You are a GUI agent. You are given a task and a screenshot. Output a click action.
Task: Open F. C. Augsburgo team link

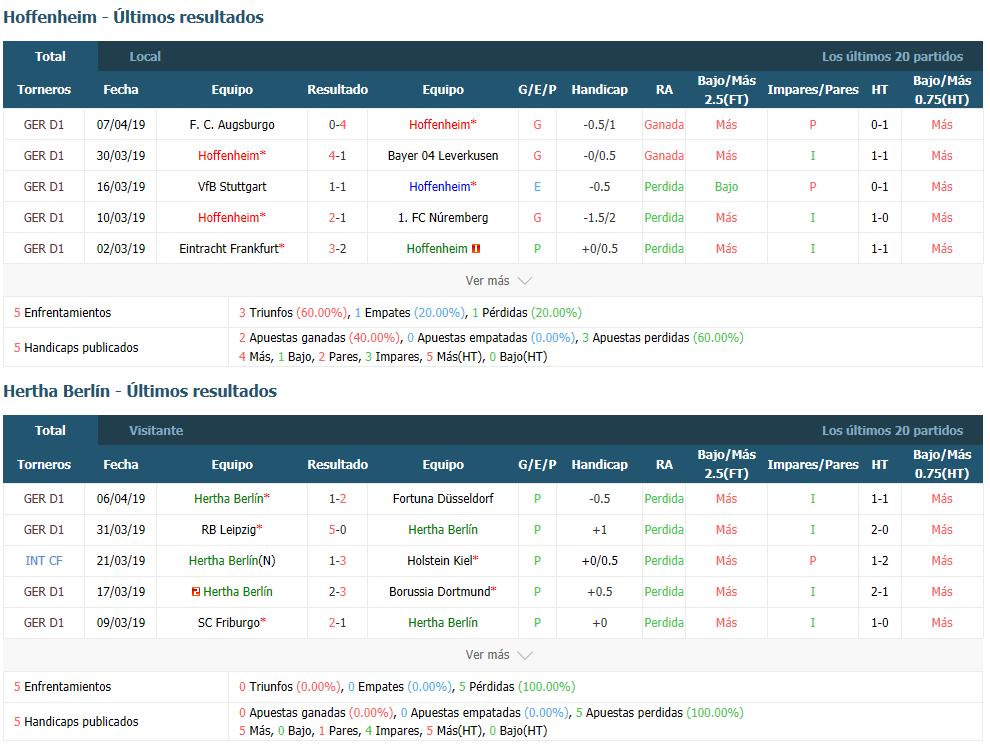click(232, 125)
